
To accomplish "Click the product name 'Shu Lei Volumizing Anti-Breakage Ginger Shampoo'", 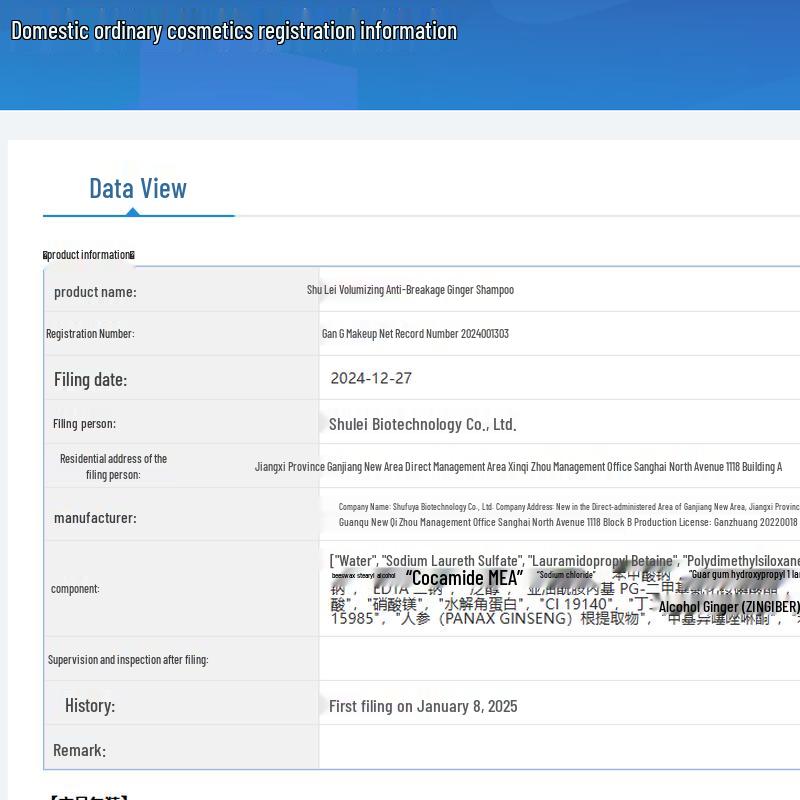I will tap(410, 290).
